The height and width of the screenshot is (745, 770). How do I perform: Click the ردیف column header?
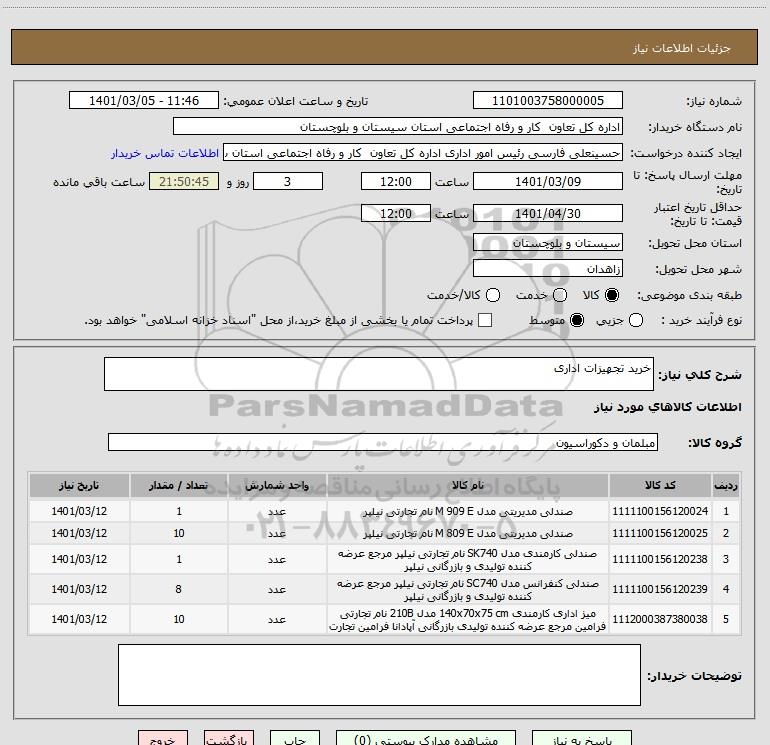point(726,486)
